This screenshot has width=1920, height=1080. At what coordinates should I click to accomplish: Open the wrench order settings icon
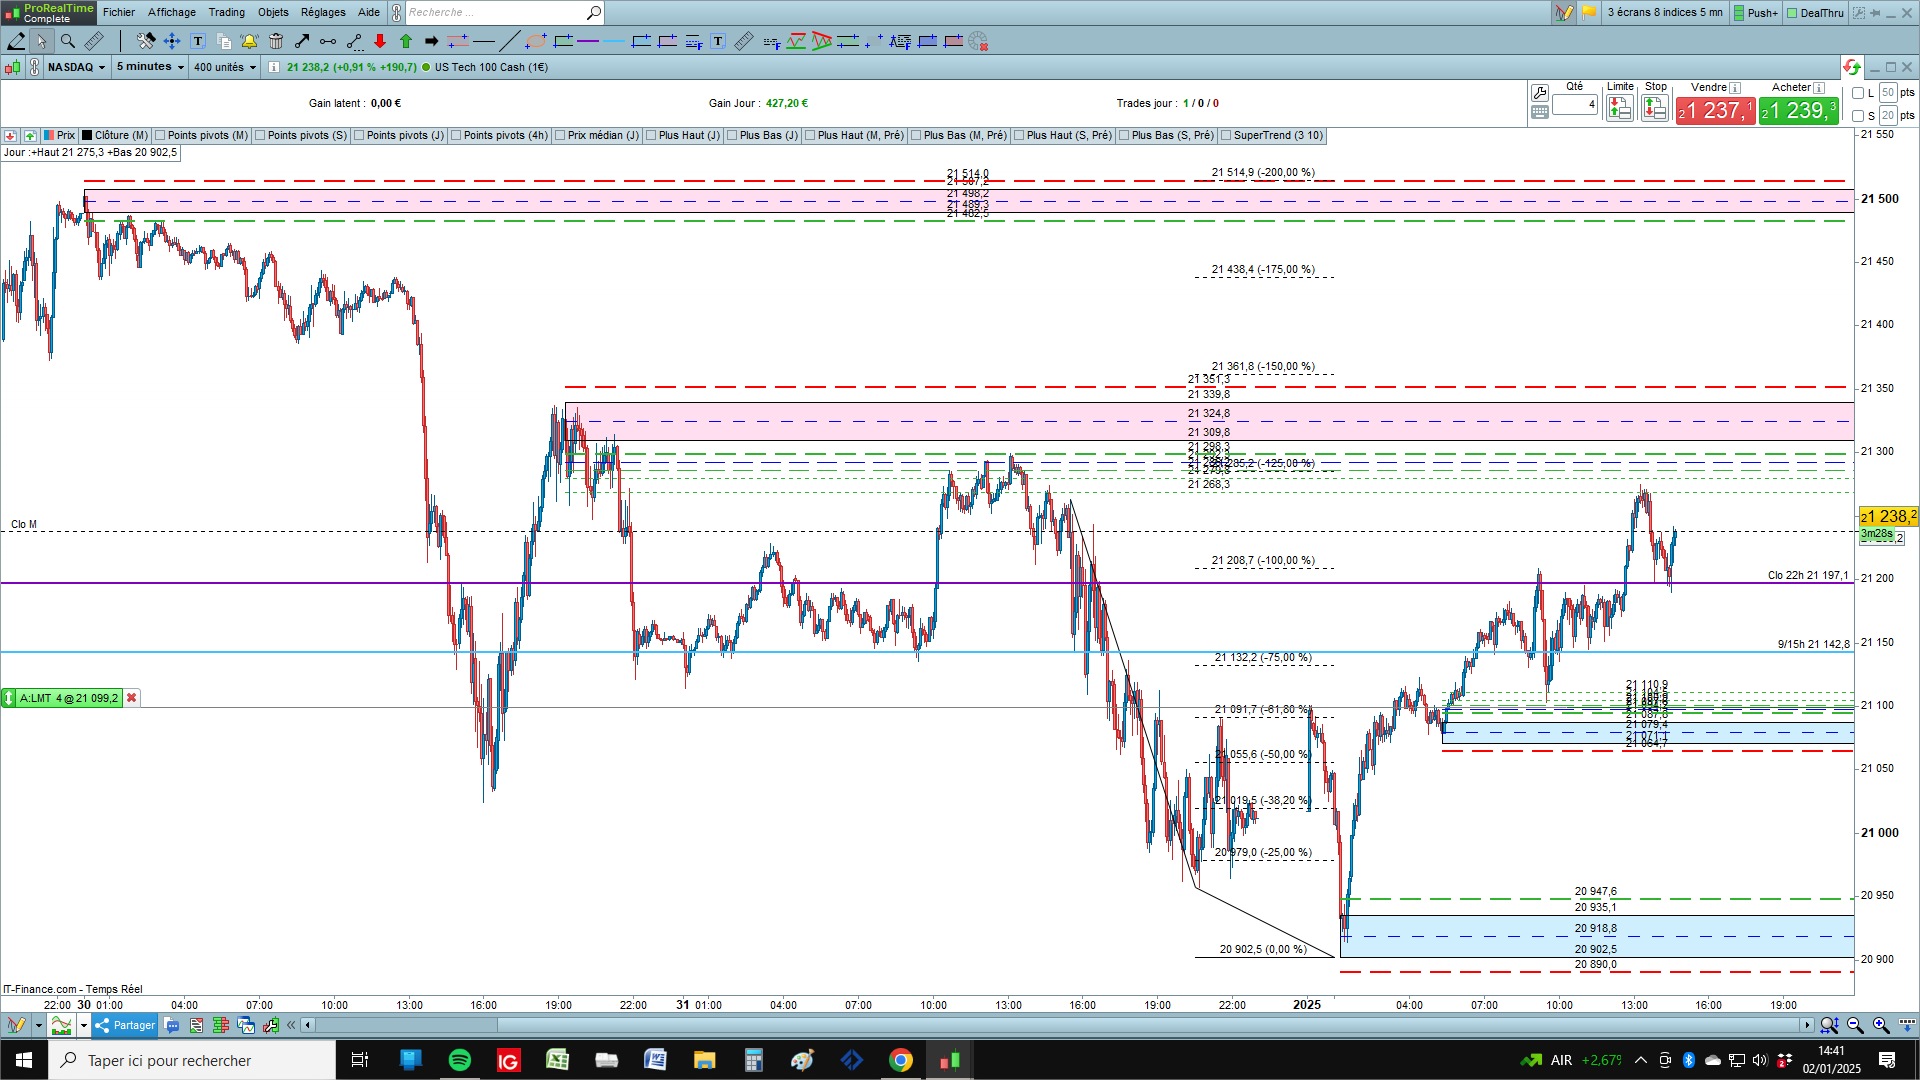tap(1540, 93)
